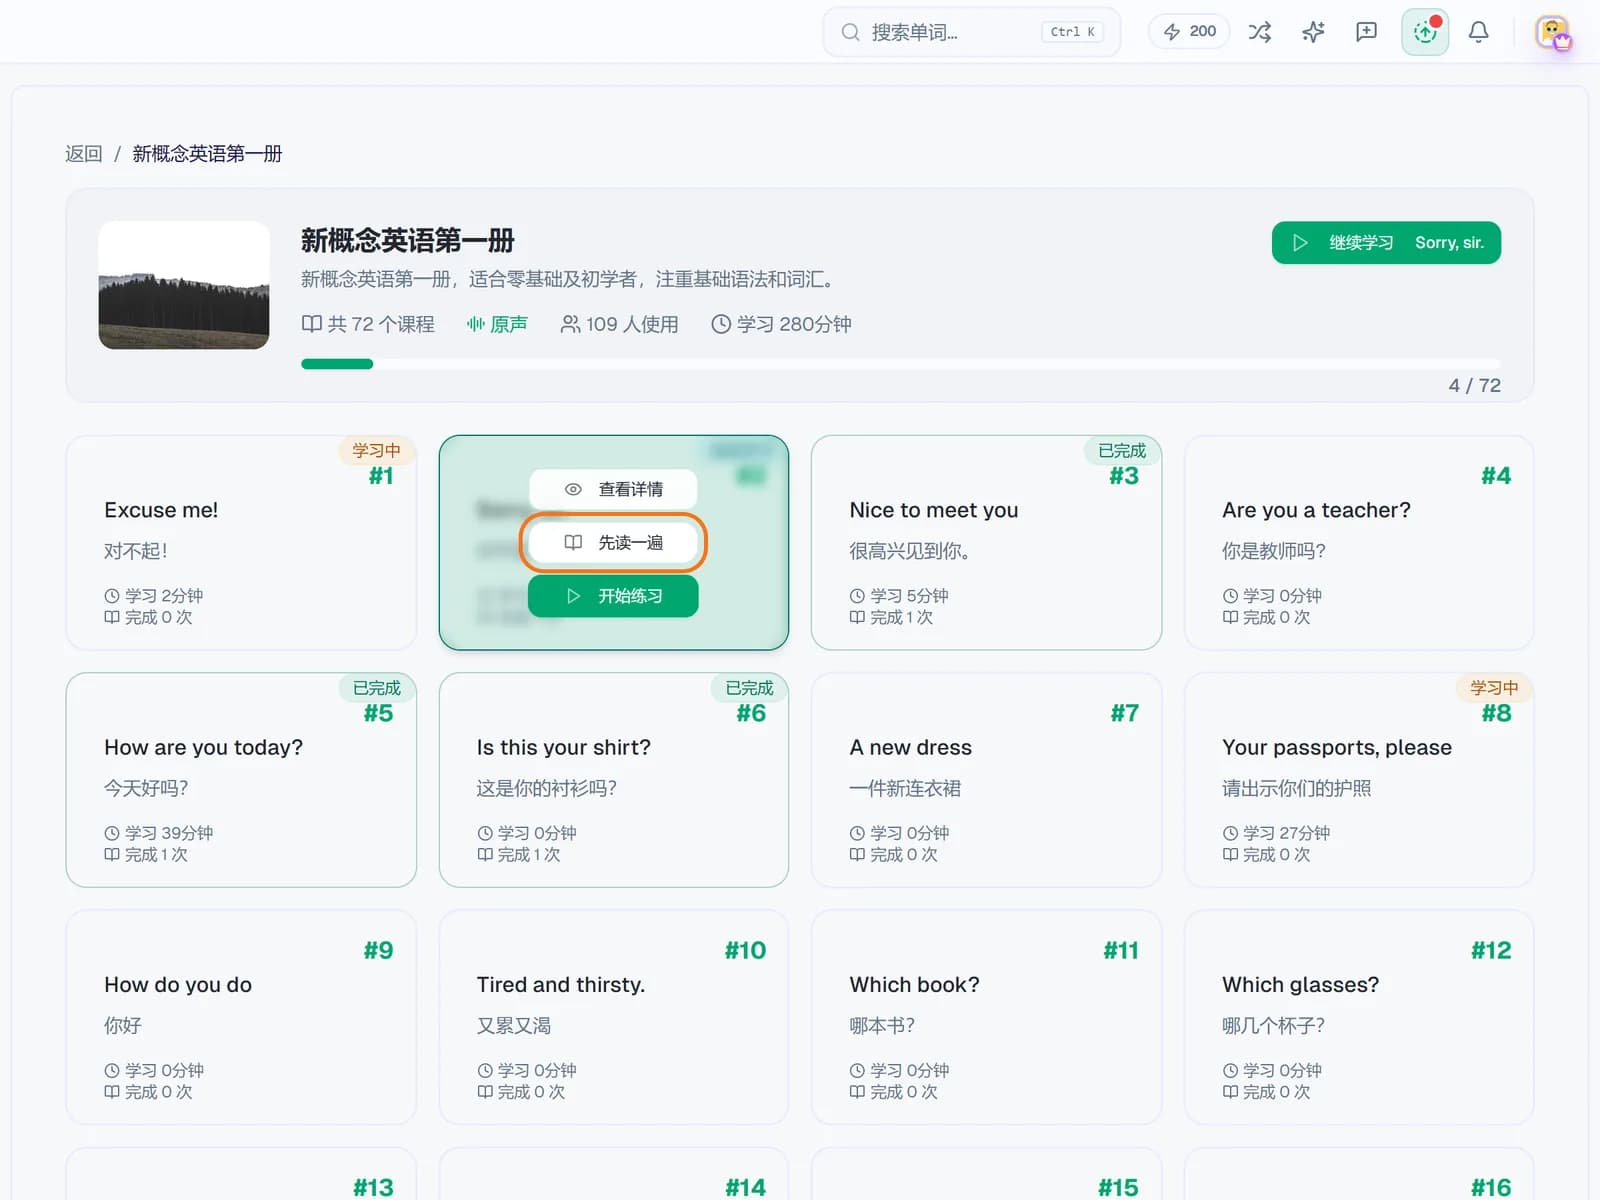Screen dimensions: 1600x1200
Task: Click the 109 人使用 users count
Action: pyautogui.click(x=619, y=324)
